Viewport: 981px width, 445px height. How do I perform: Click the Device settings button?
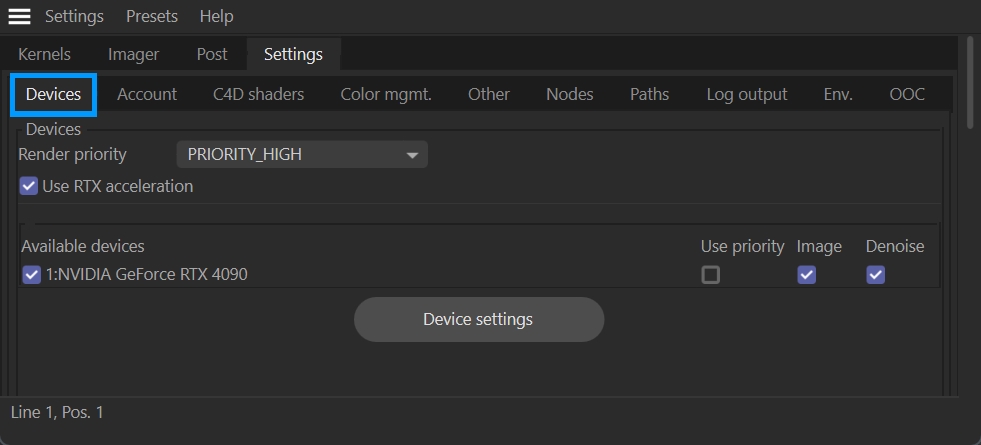pos(478,320)
